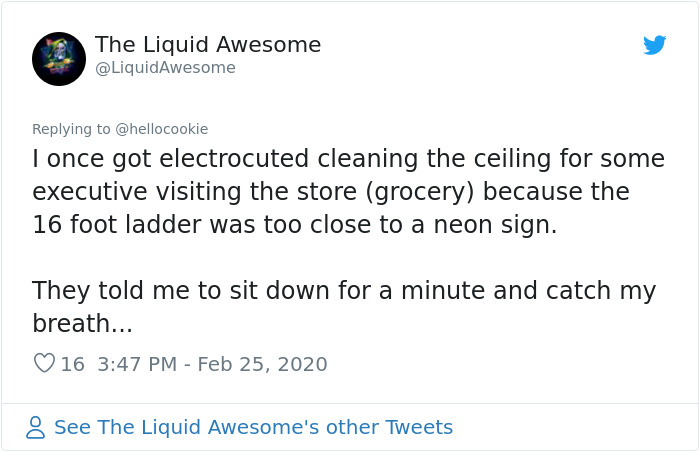
Task: See The Liquid Awesome's other Tweets
Action: coord(254,427)
